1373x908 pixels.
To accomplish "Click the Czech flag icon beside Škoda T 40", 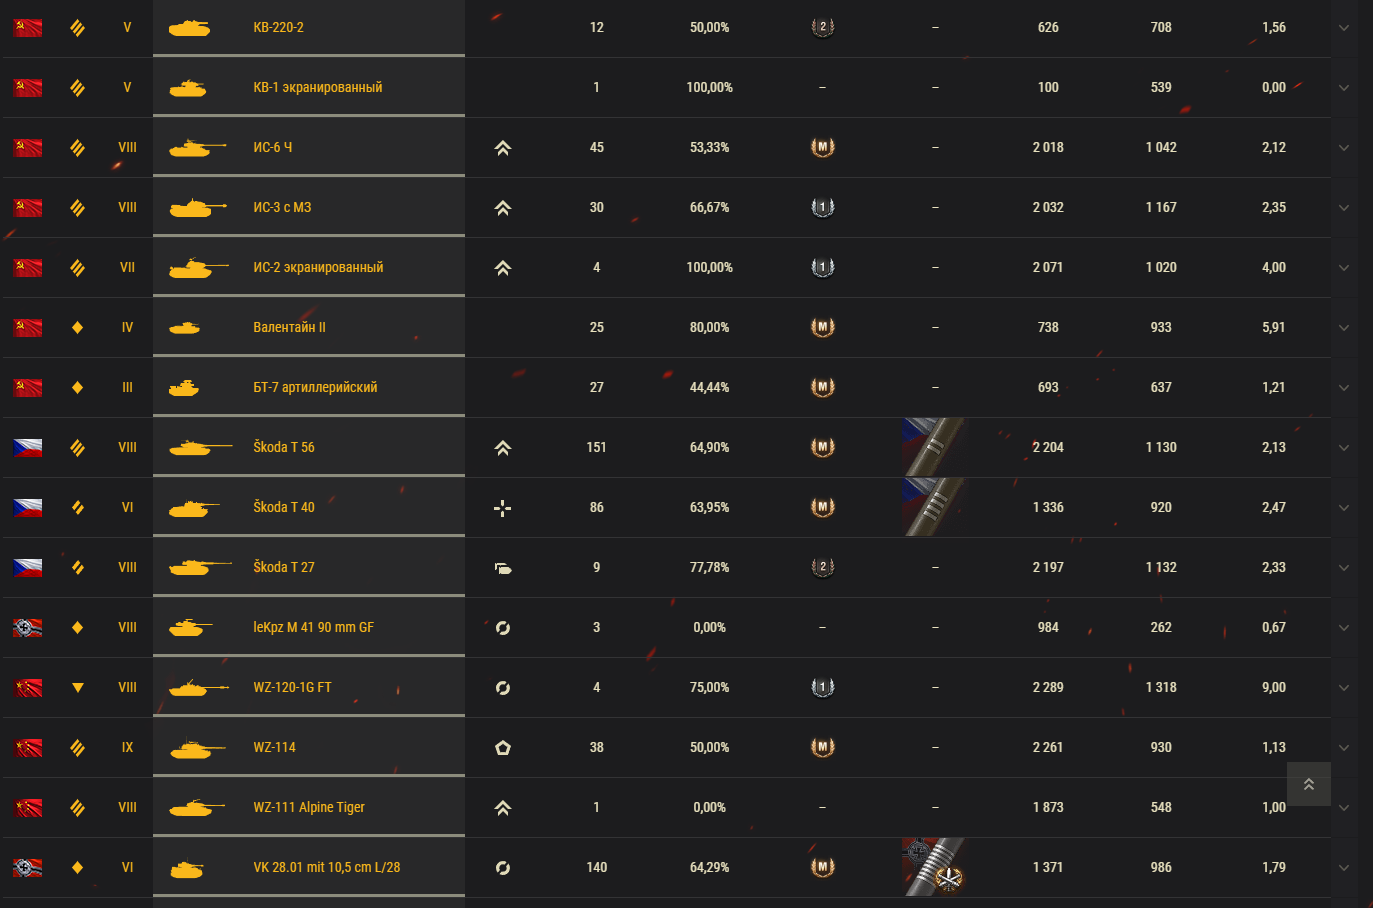I will click(x=28, y=507).
